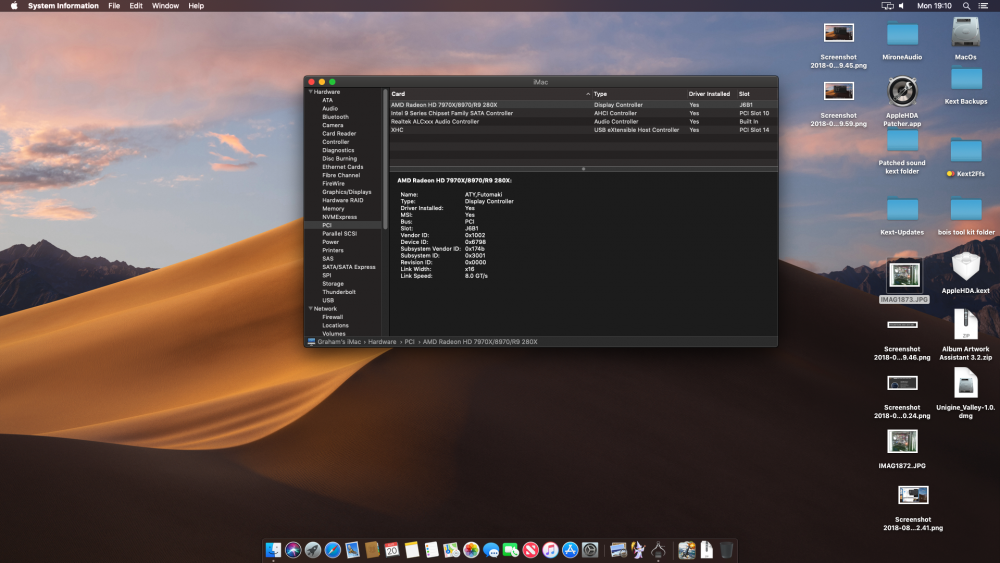Select Firewall under Network
The width and height of the screenshot is (1000, 563).
(332, 317)
